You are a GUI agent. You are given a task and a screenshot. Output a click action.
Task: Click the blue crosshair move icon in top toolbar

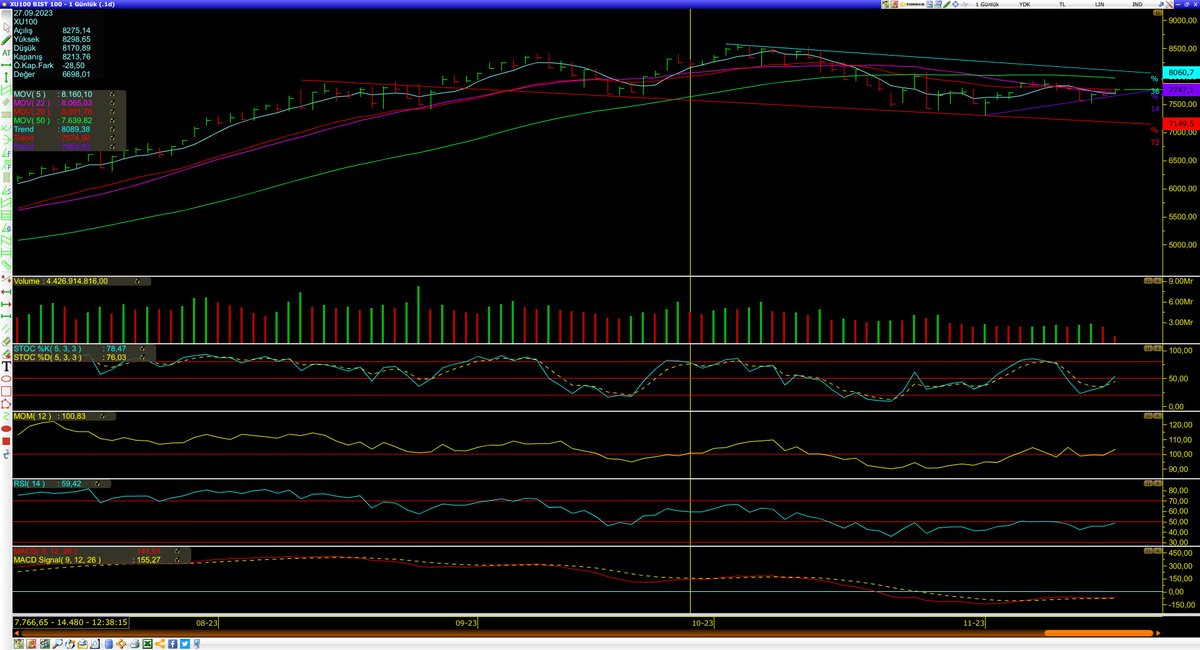(x=956, y=5)
